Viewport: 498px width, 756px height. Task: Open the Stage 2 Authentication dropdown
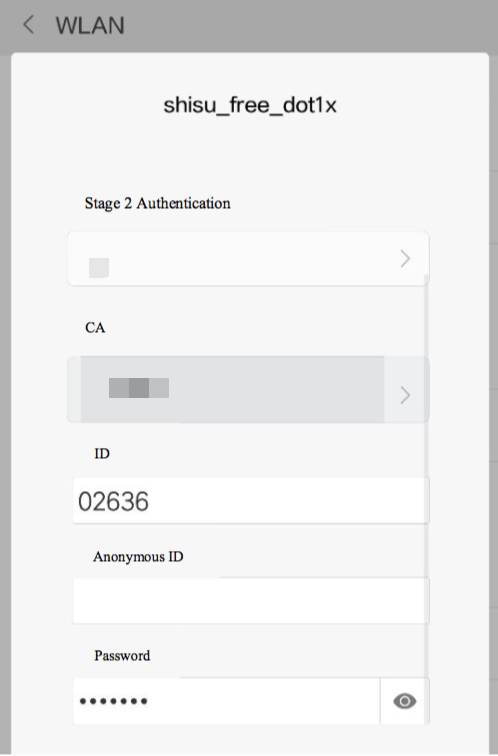click(x=248, y=259)
